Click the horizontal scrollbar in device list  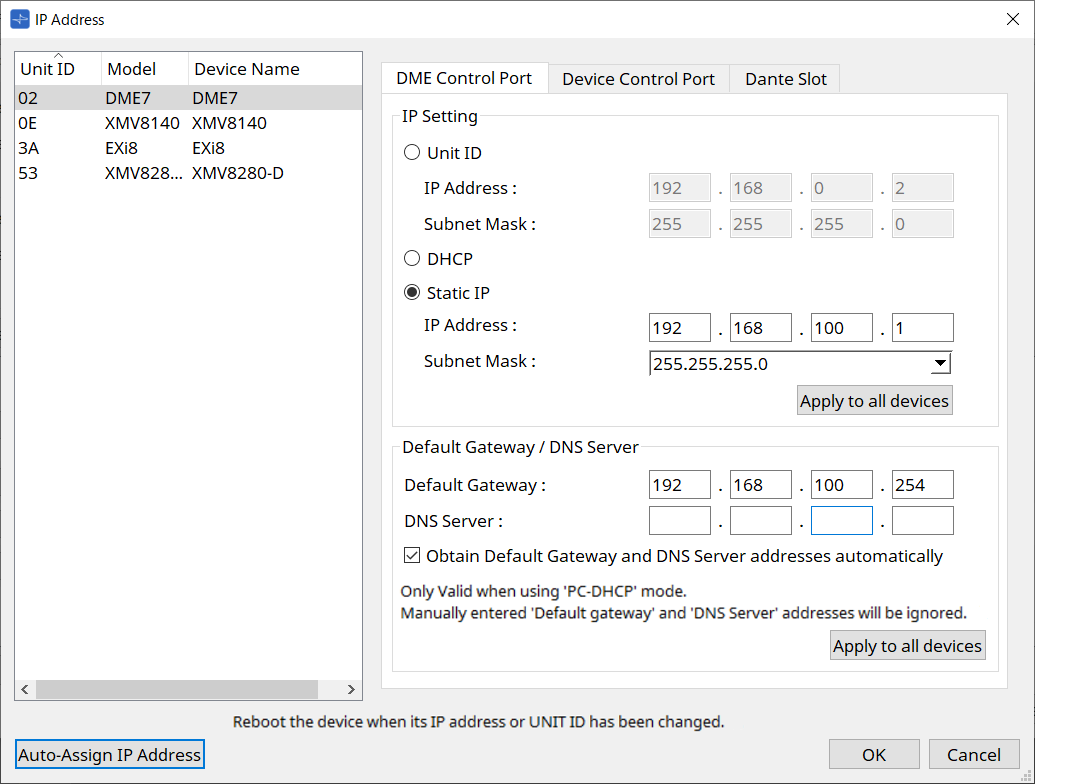[x=176, y=689]
